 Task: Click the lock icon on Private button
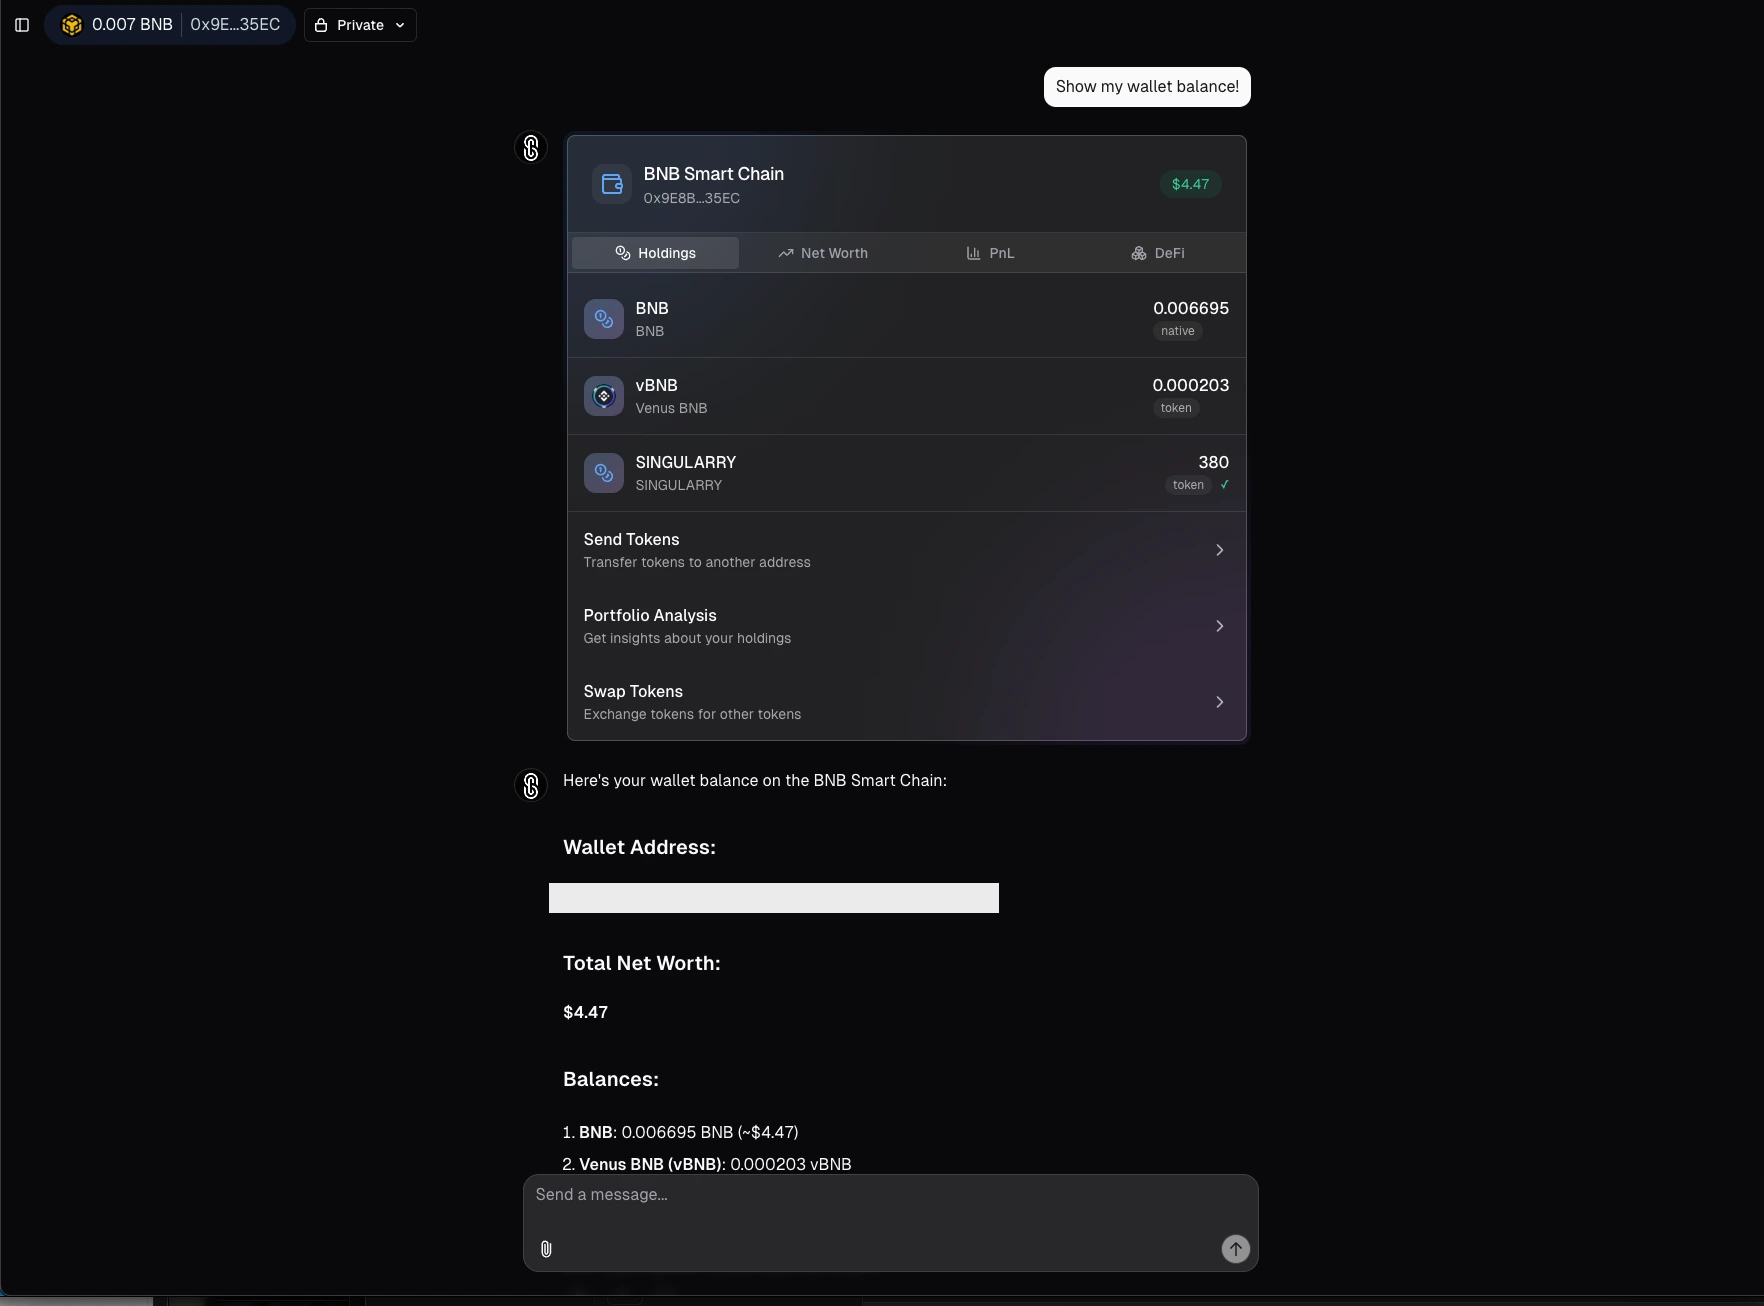click(321, 25)
